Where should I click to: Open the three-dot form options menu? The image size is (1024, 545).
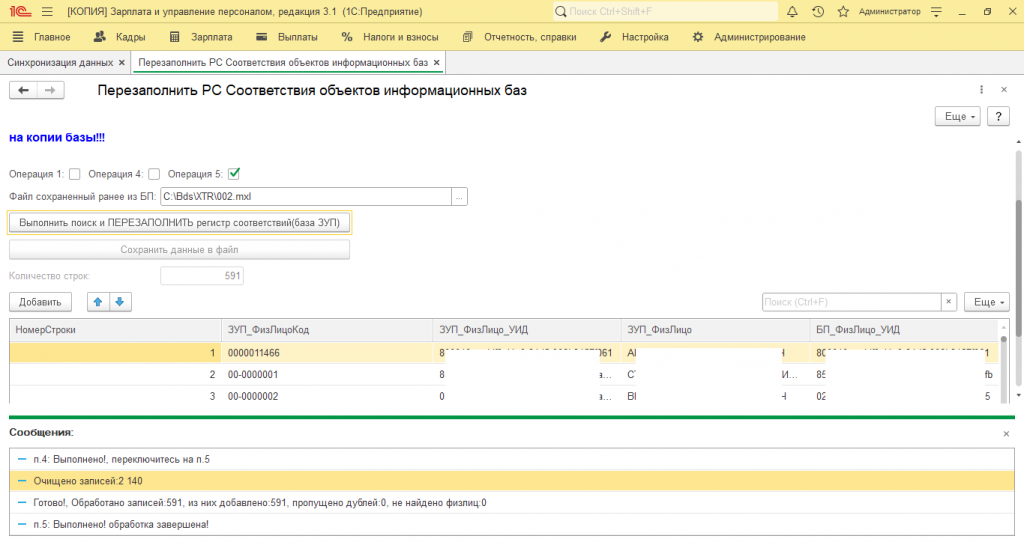point(981,89)
